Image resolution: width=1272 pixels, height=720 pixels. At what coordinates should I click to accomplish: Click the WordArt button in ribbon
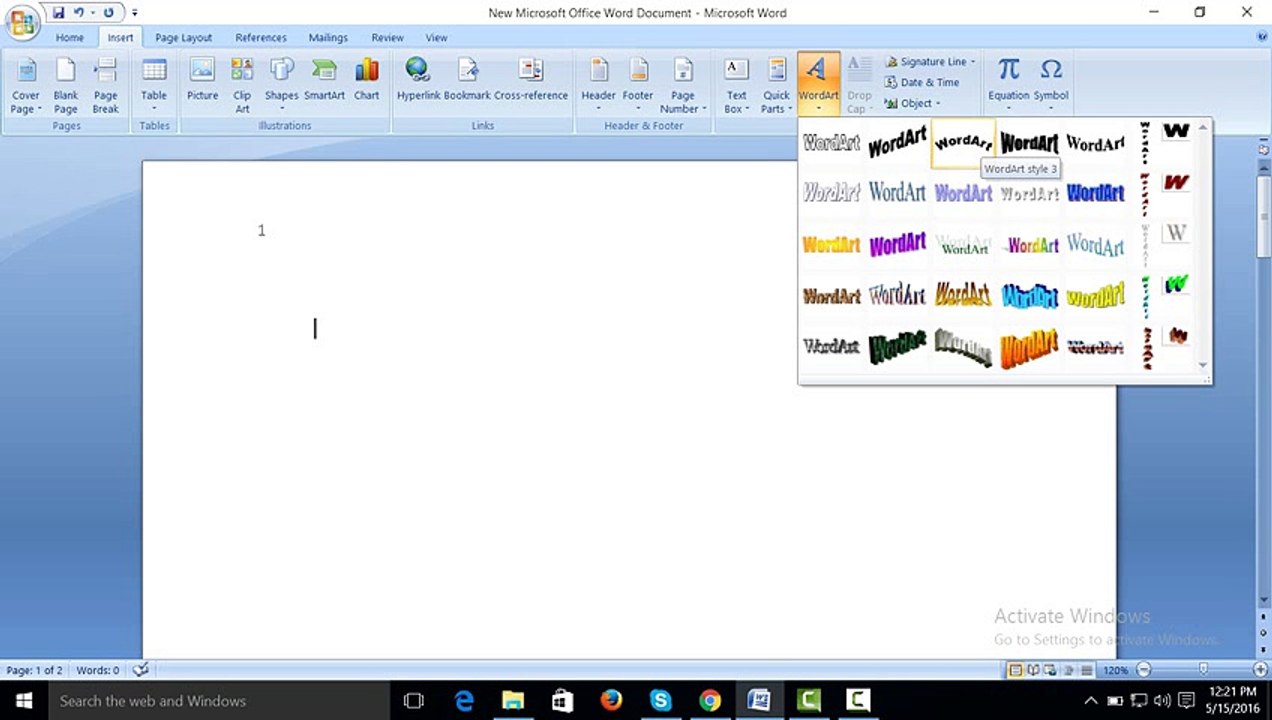point(818,85)
